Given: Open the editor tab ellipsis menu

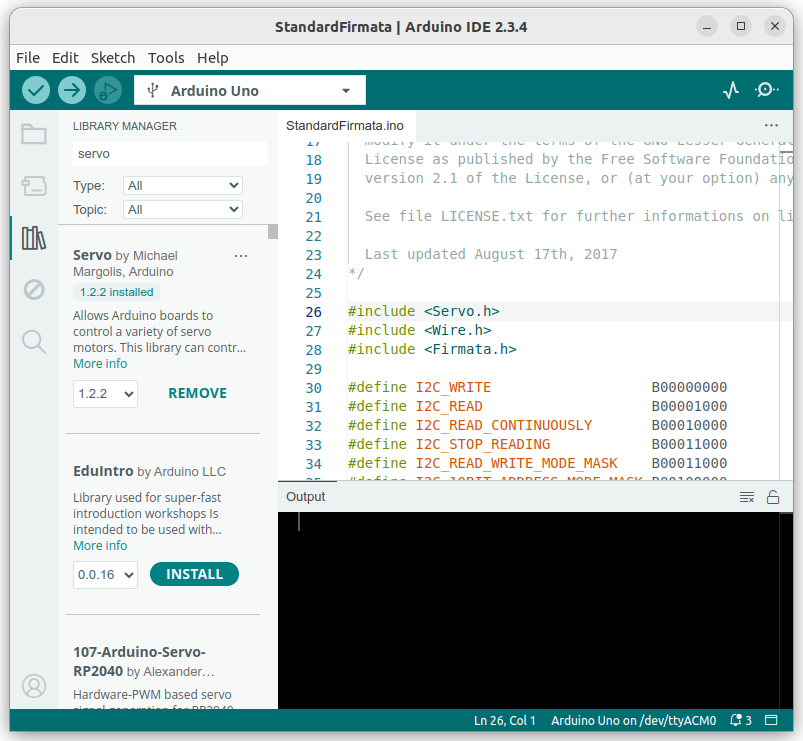Looking at the screenshot, I should [x=771, y=125].
